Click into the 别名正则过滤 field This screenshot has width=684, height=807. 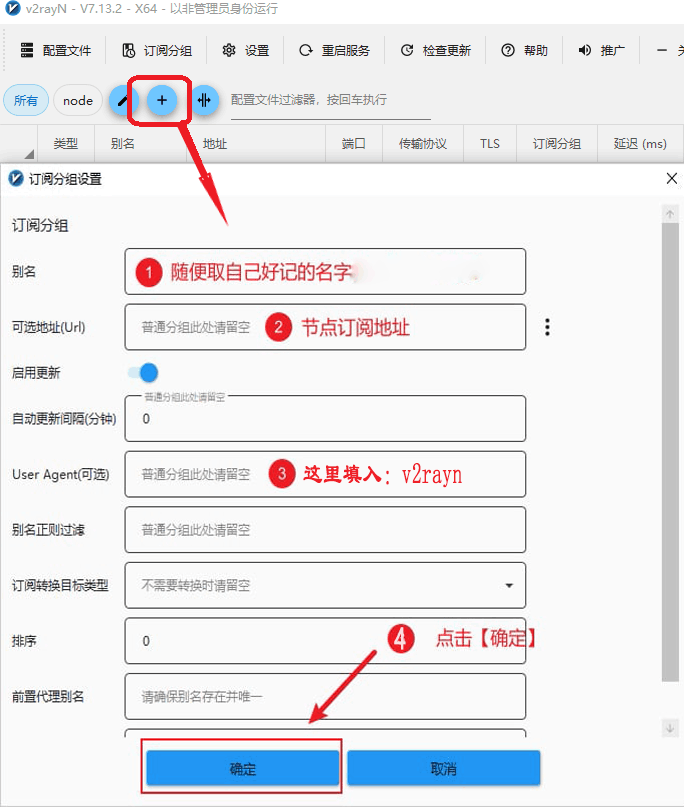pos(325,530)
